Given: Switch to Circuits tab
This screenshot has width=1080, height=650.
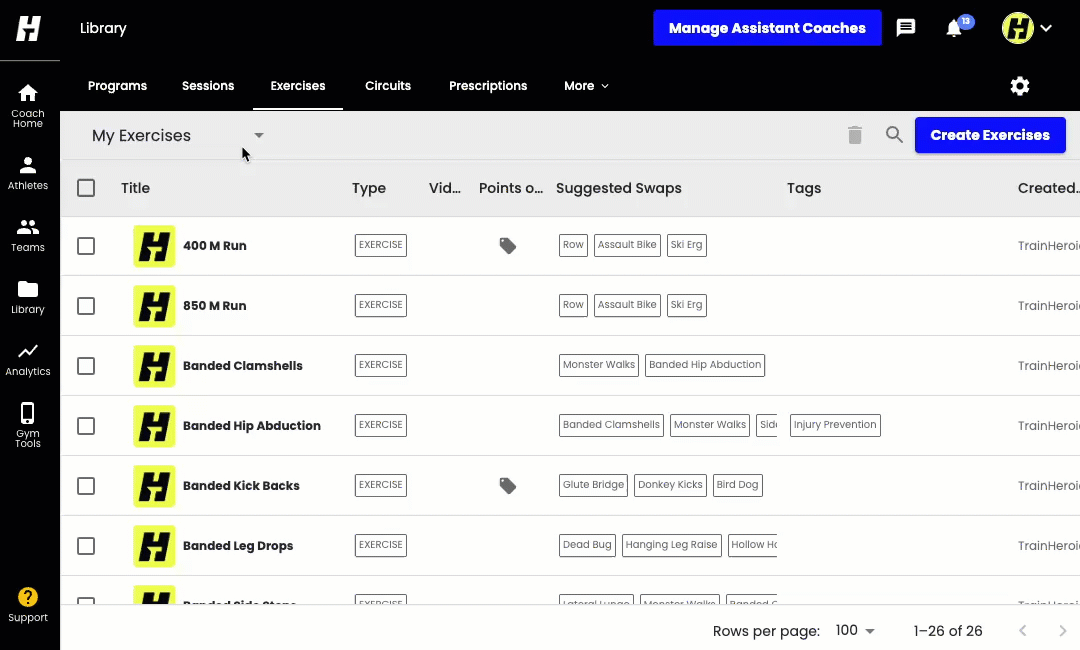Looking at the screenshot, I should (x=388, y=86).
